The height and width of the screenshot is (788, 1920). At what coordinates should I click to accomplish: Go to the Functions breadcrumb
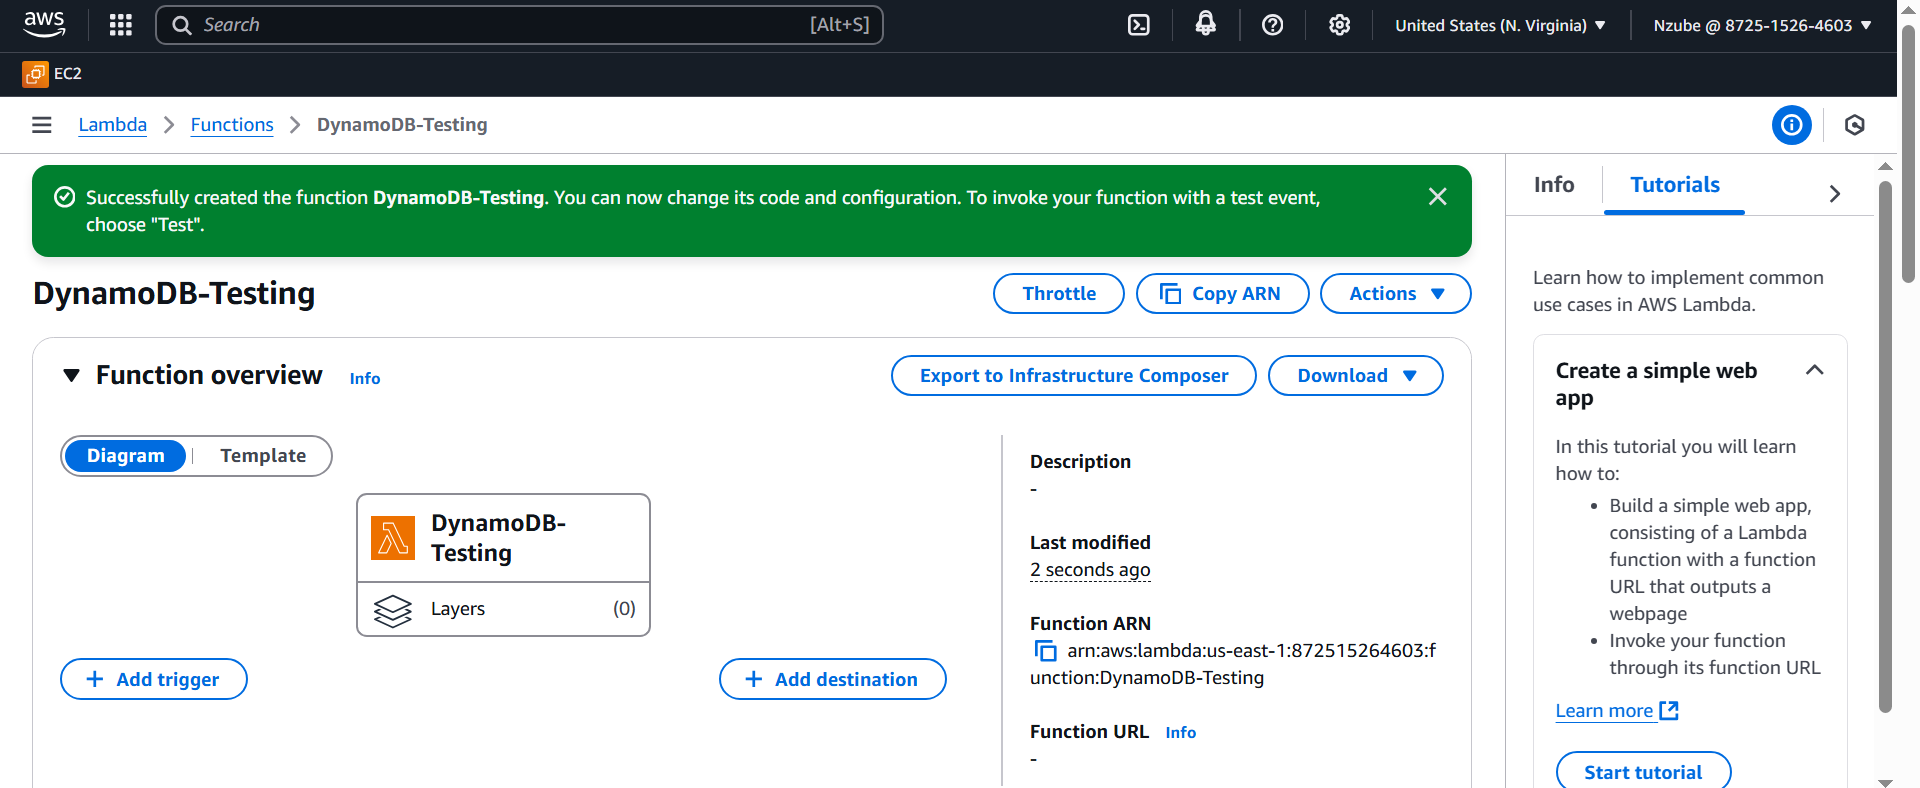pyautogui.click(x=232, y=125)
